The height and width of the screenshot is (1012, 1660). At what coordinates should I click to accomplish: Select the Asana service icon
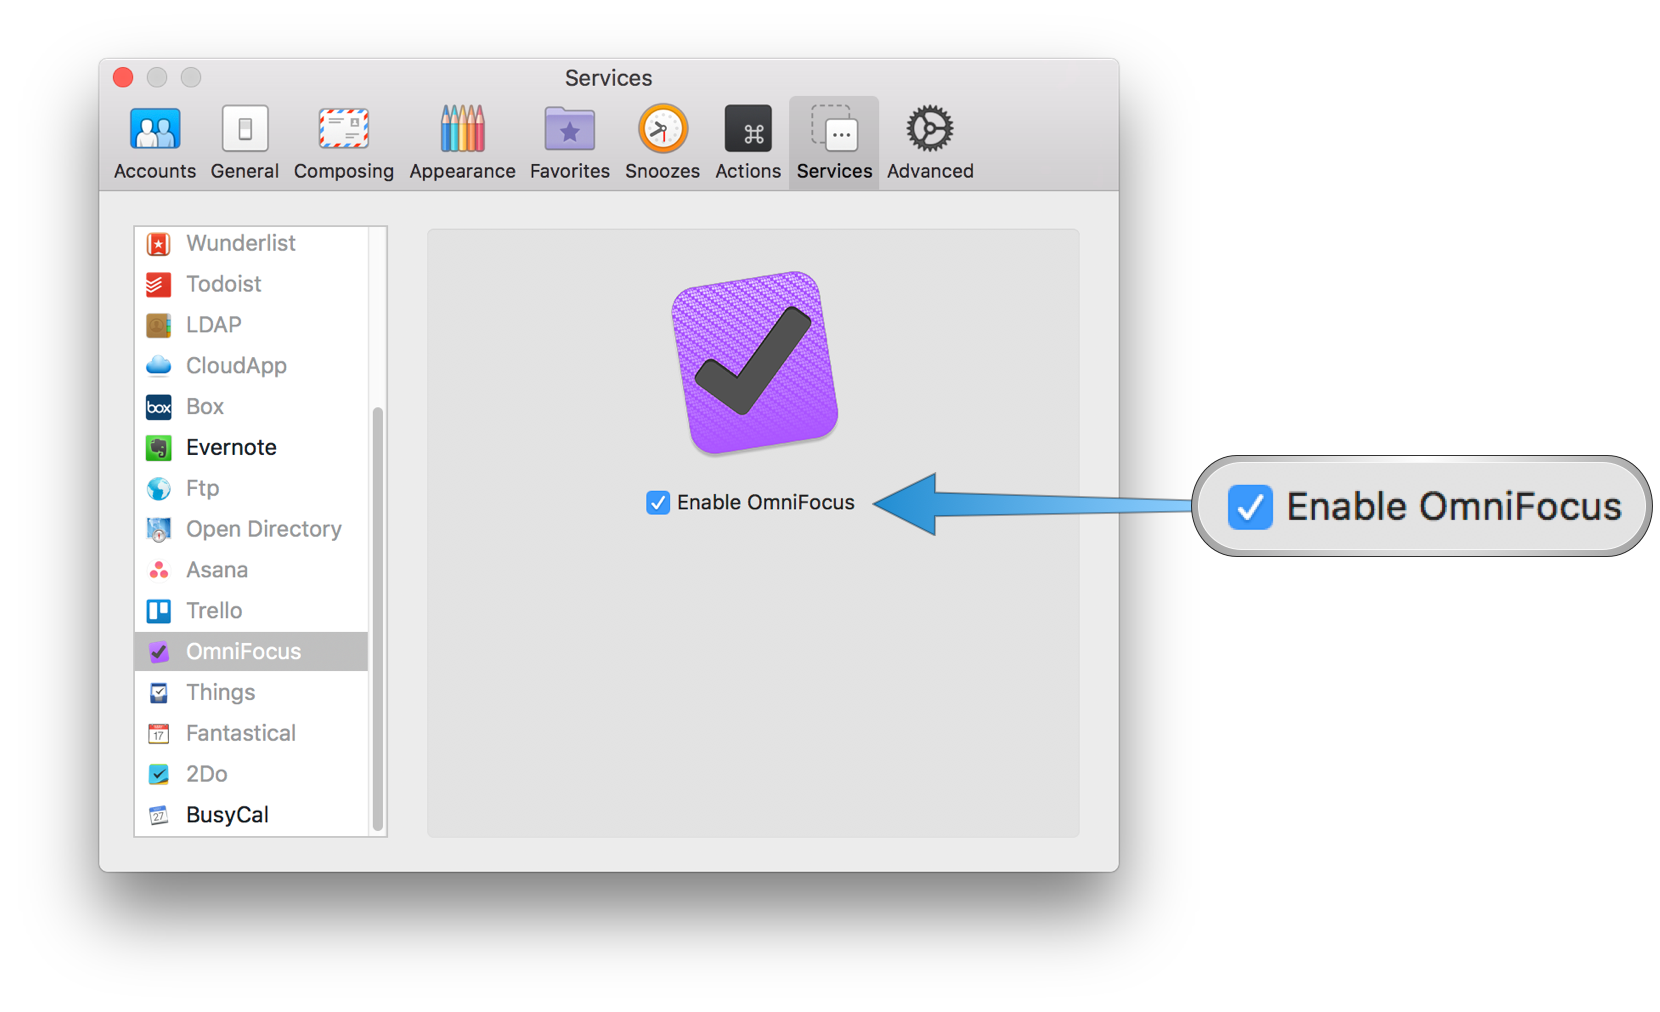[x=158, y=570]
